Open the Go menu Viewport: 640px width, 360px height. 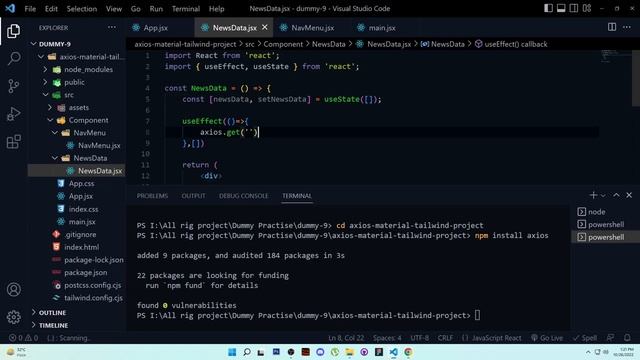[136, 9]
